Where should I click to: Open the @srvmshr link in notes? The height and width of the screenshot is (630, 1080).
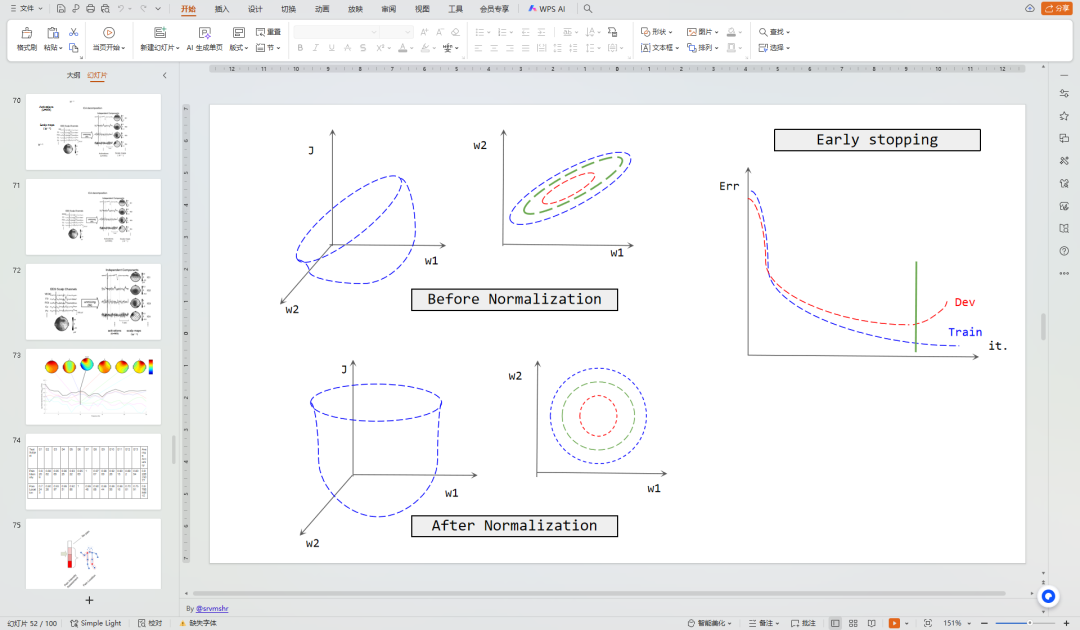212,609
